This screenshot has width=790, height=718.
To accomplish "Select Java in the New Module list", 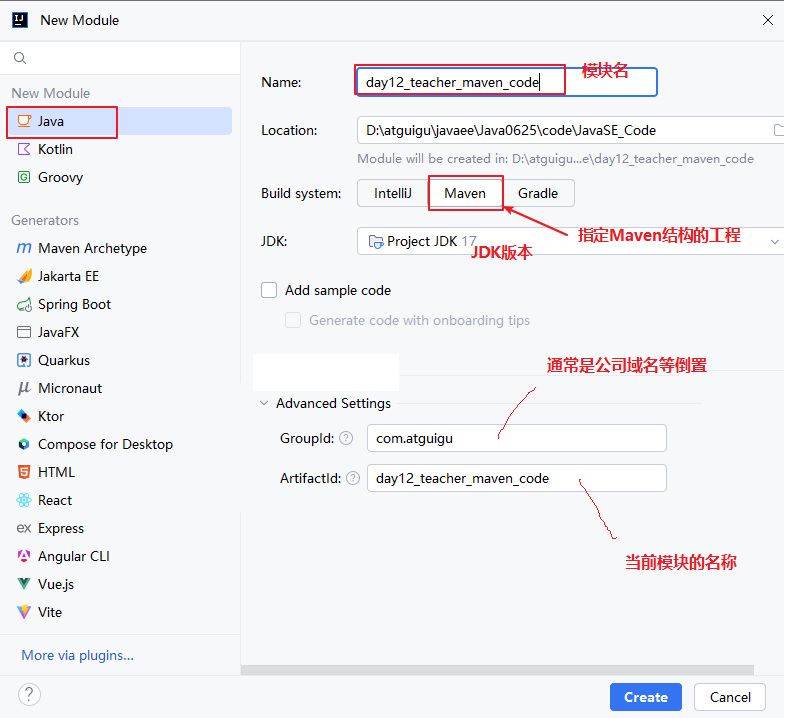I will coord(119,121).
